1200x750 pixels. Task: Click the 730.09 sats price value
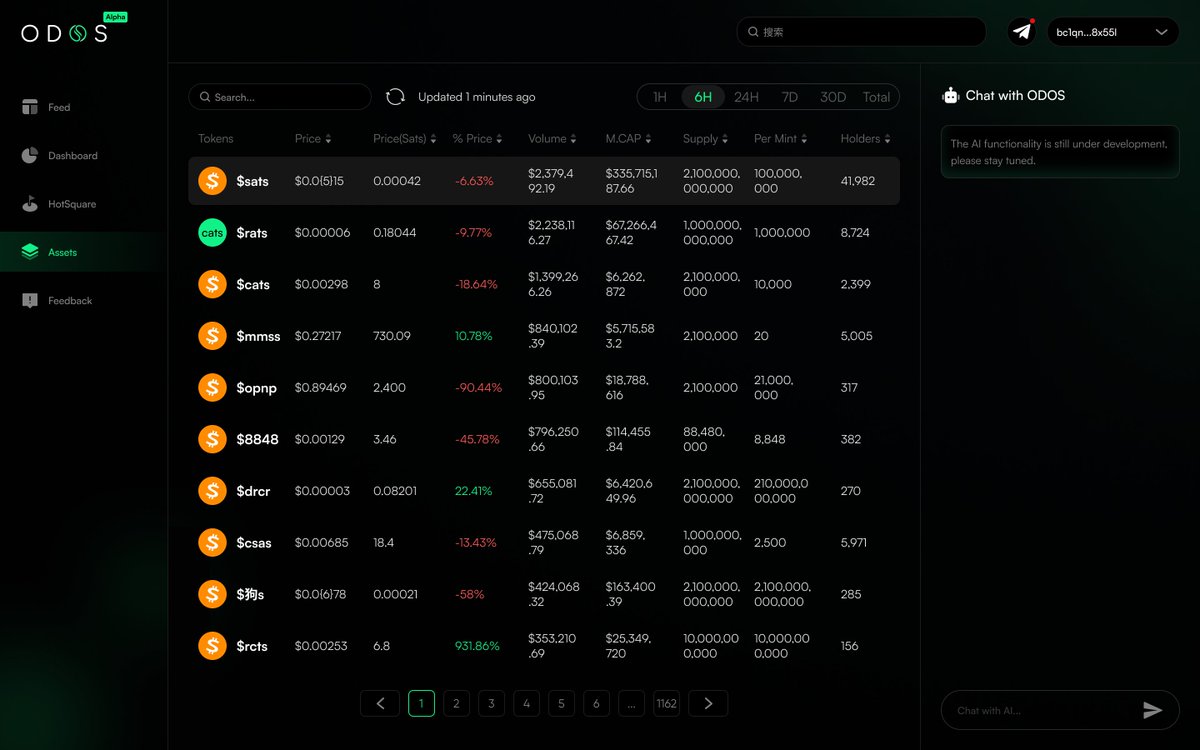tap(392, 336)
